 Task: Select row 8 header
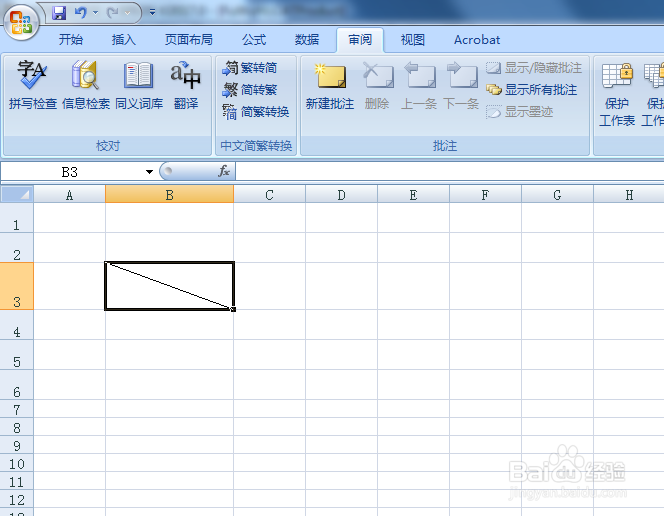17,427
